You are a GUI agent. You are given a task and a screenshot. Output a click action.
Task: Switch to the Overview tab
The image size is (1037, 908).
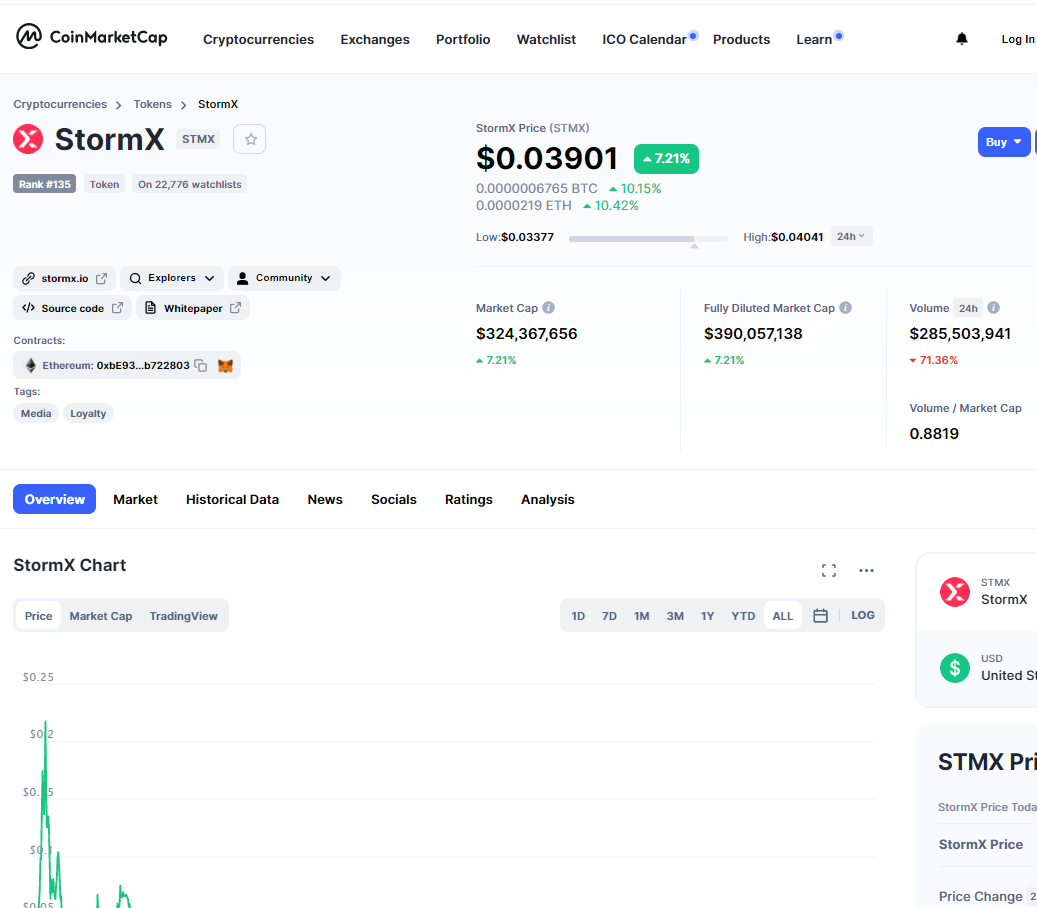(x=54, y=499)
